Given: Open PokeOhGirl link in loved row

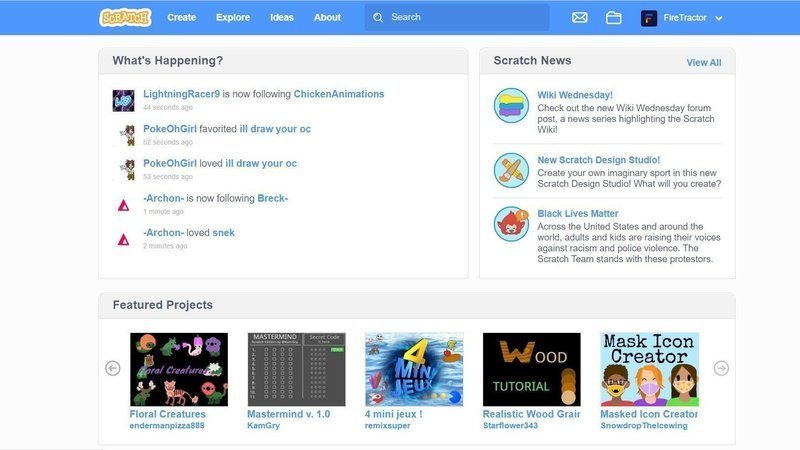Looking at the screenshot, I should 169,163.
